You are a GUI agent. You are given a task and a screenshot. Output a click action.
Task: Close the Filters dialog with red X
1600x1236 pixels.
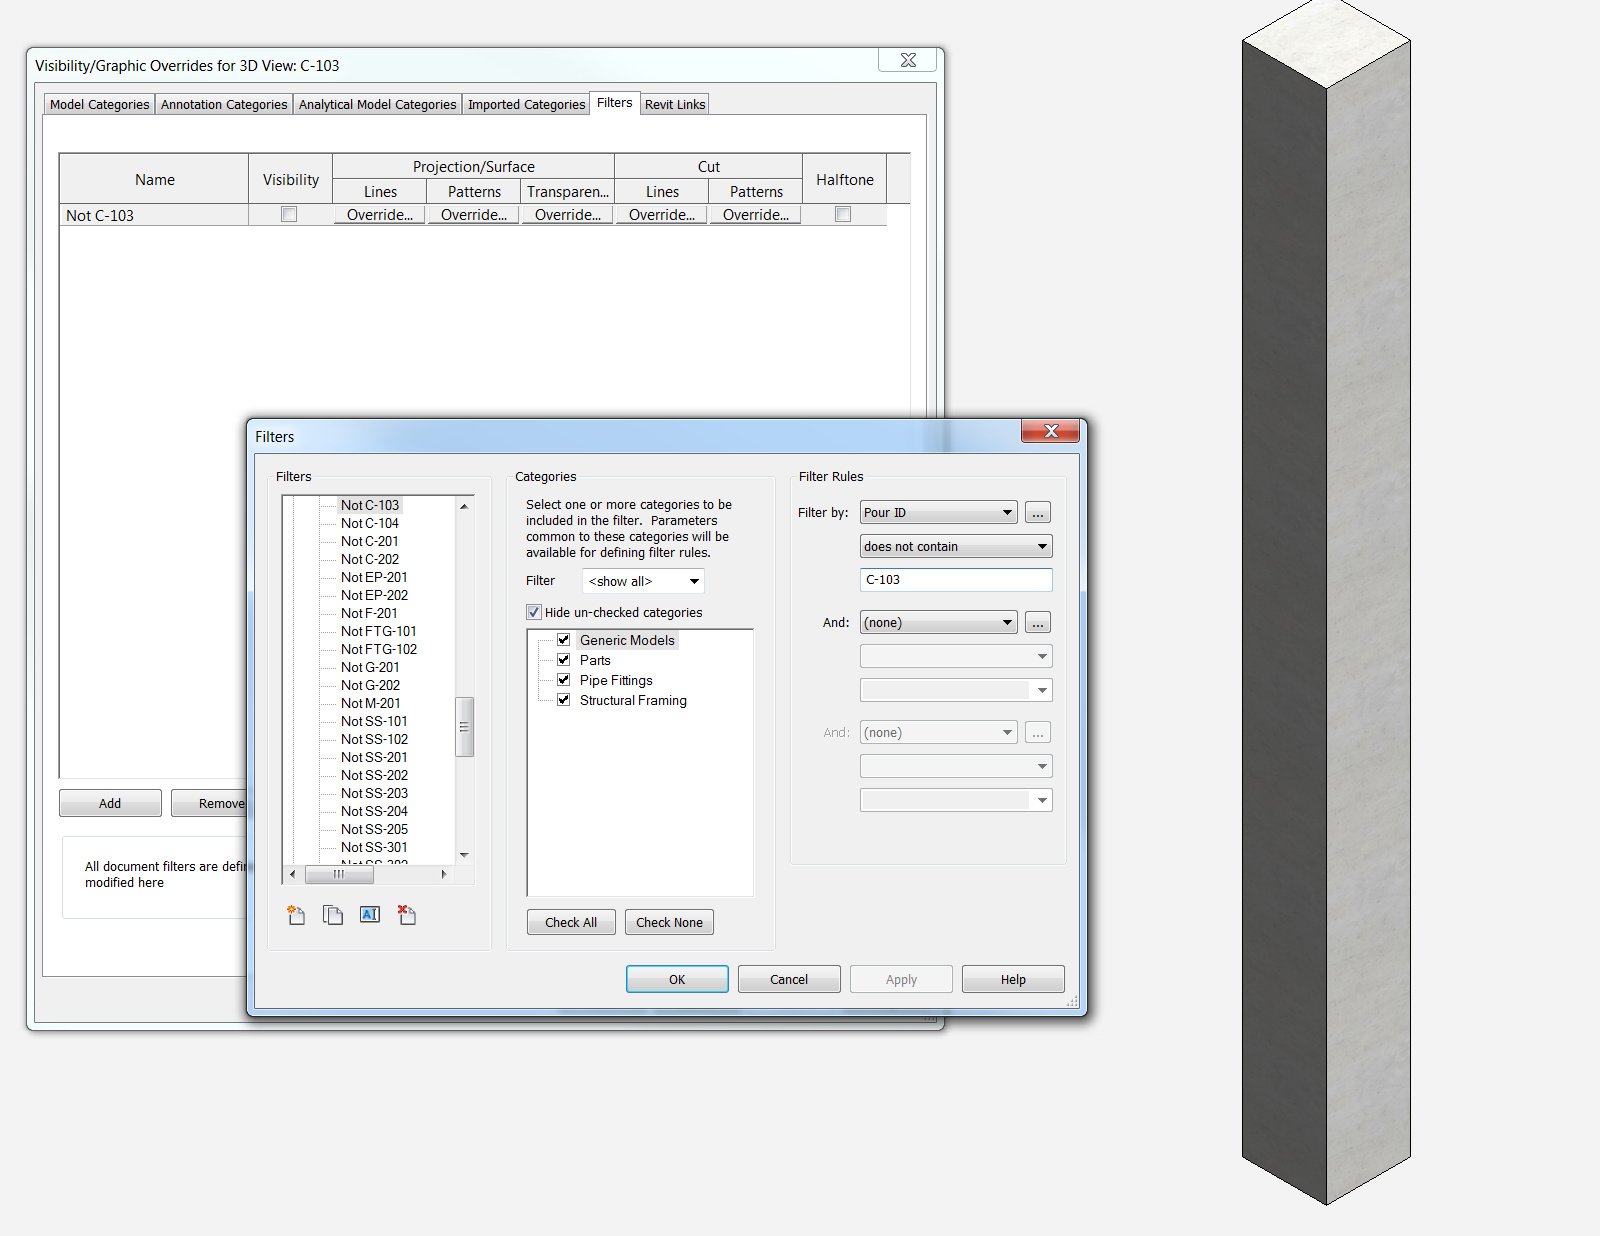[x=1050, y=431]
